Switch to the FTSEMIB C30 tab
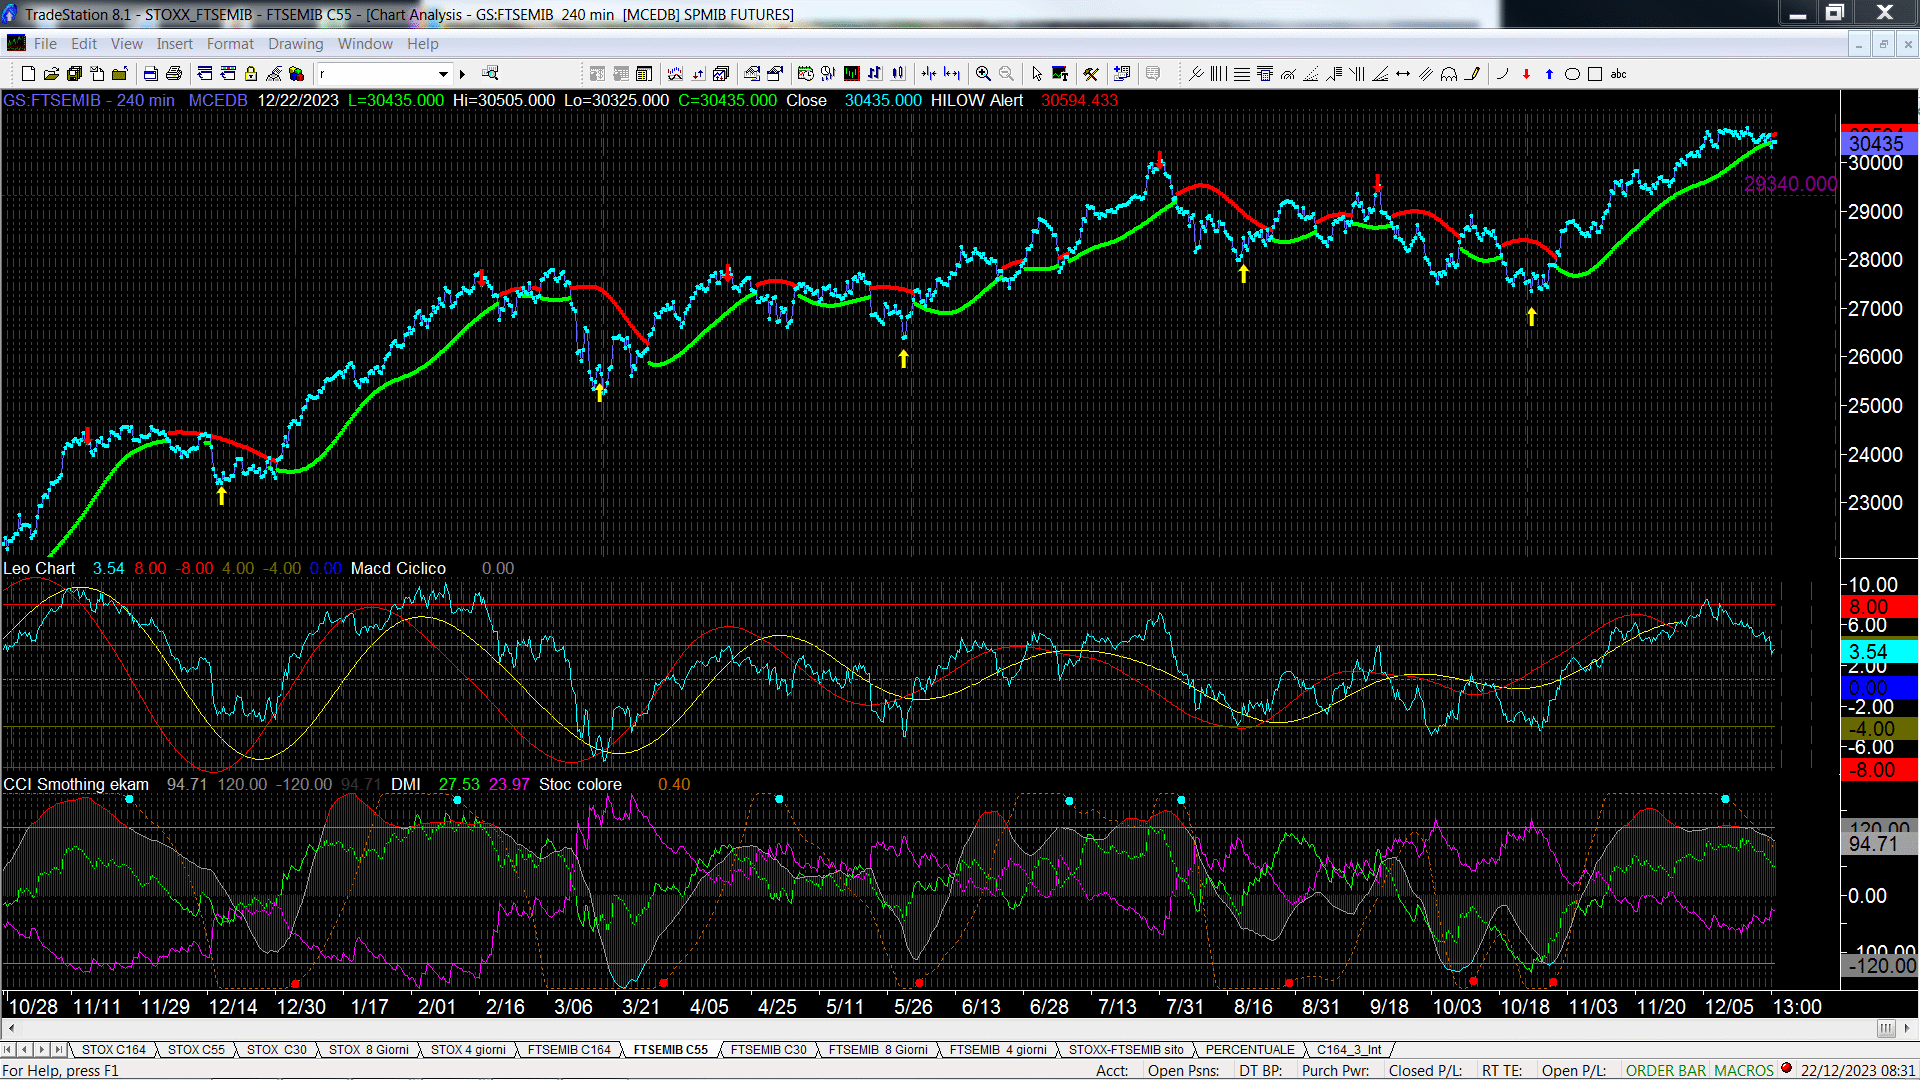 768,1050
